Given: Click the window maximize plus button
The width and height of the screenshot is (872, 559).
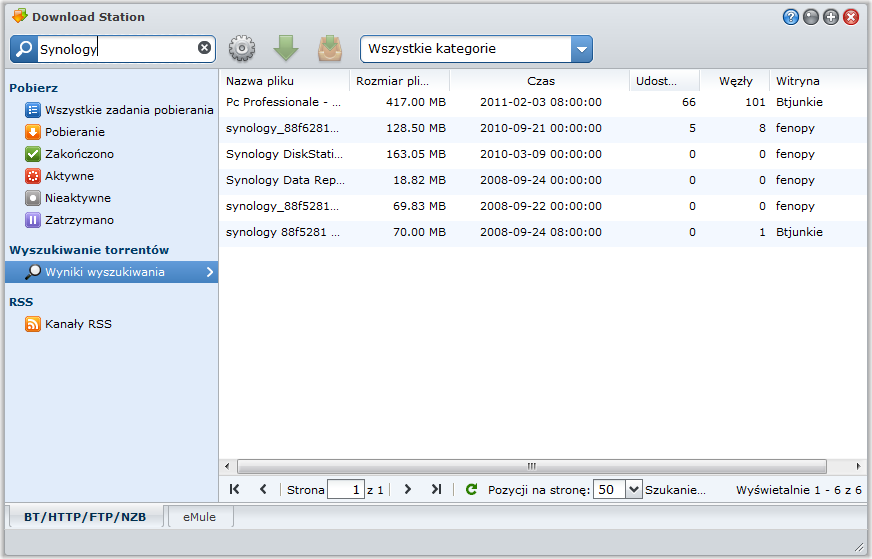Looking at the screenshot, I should tap(831, 17).
